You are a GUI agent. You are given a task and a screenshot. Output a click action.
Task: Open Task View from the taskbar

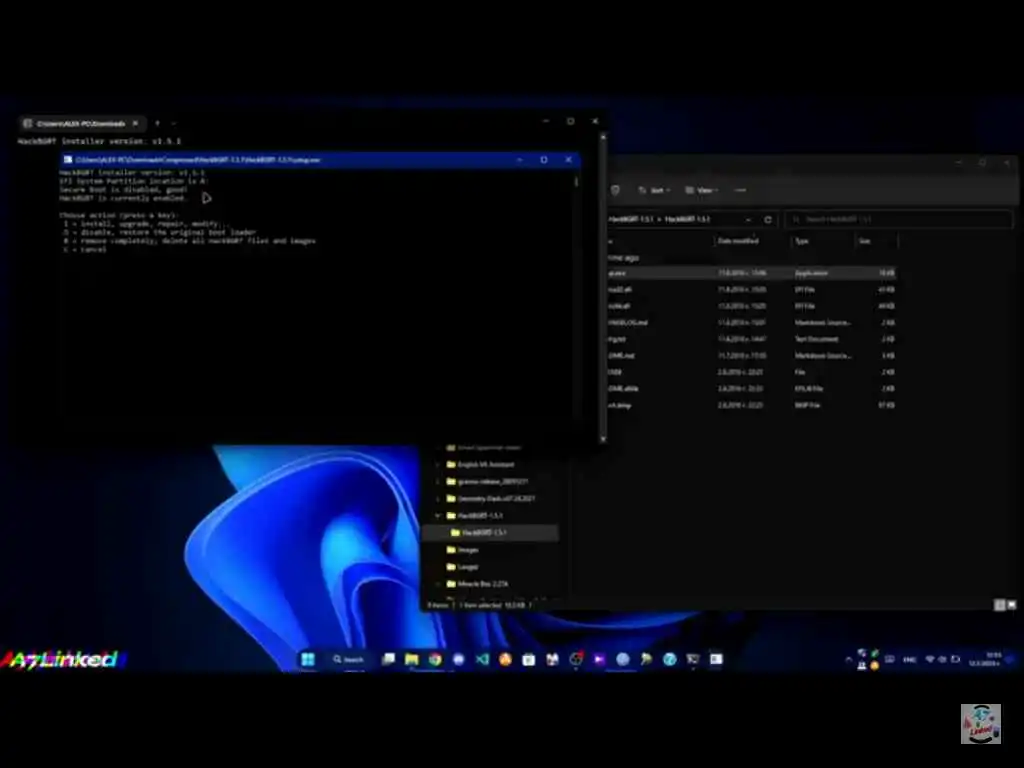(389, 659)
